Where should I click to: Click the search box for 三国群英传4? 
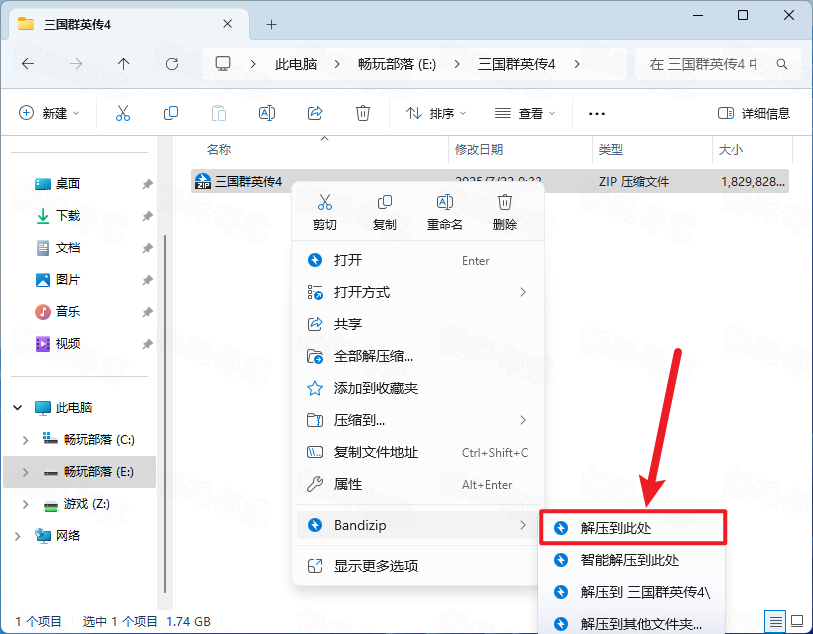pos(717,64)
